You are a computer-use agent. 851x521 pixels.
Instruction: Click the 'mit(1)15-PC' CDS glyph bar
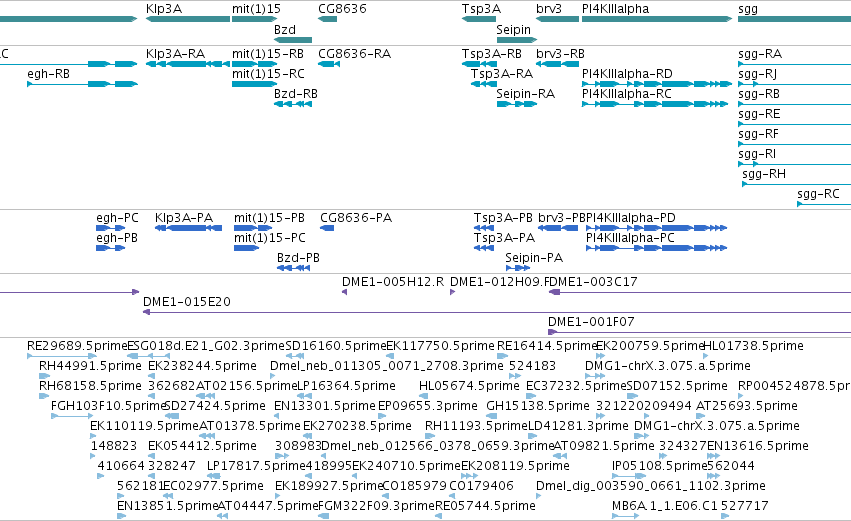tap(246, 248)
